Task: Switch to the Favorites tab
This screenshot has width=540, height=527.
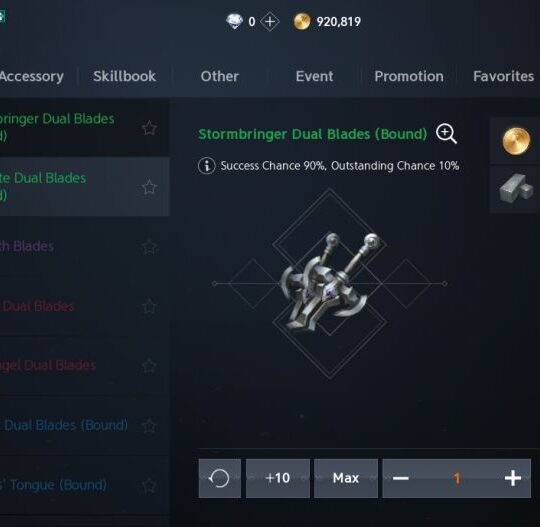Action: [x=503, y=76]
